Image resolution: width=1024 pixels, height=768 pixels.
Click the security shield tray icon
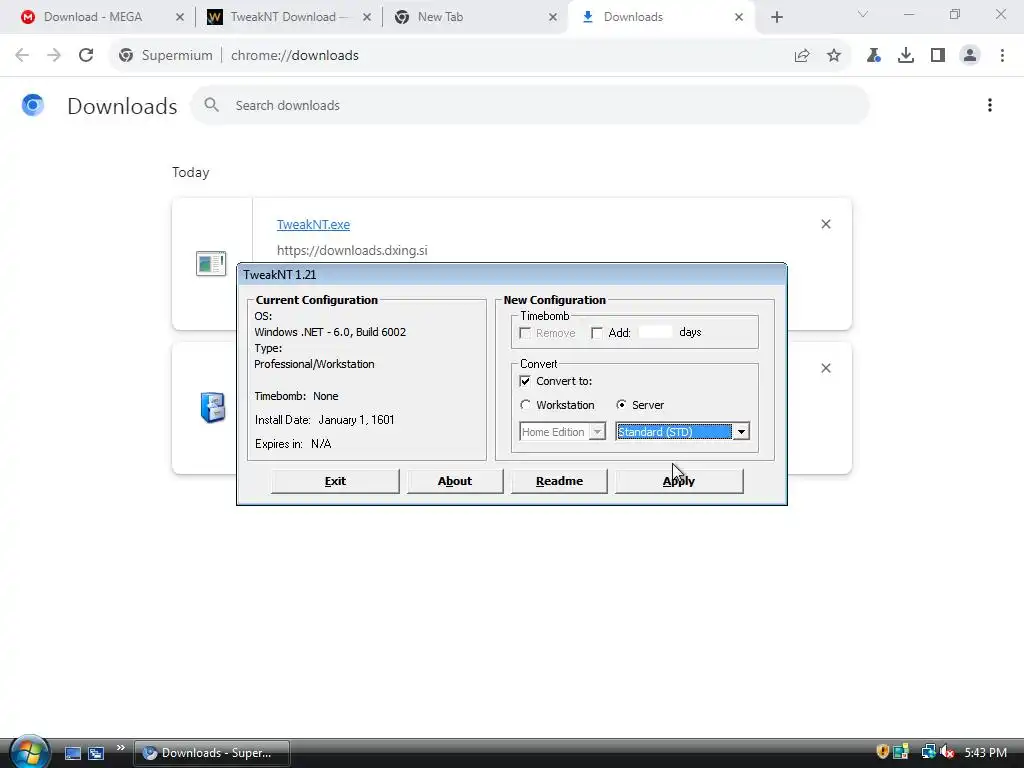point(882,752)
